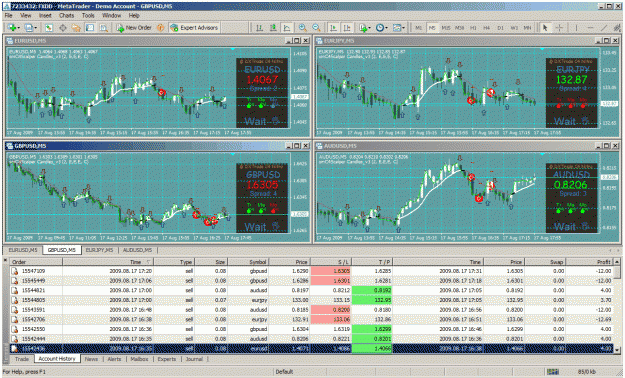Toggle the Market Watch window icon

49,28
